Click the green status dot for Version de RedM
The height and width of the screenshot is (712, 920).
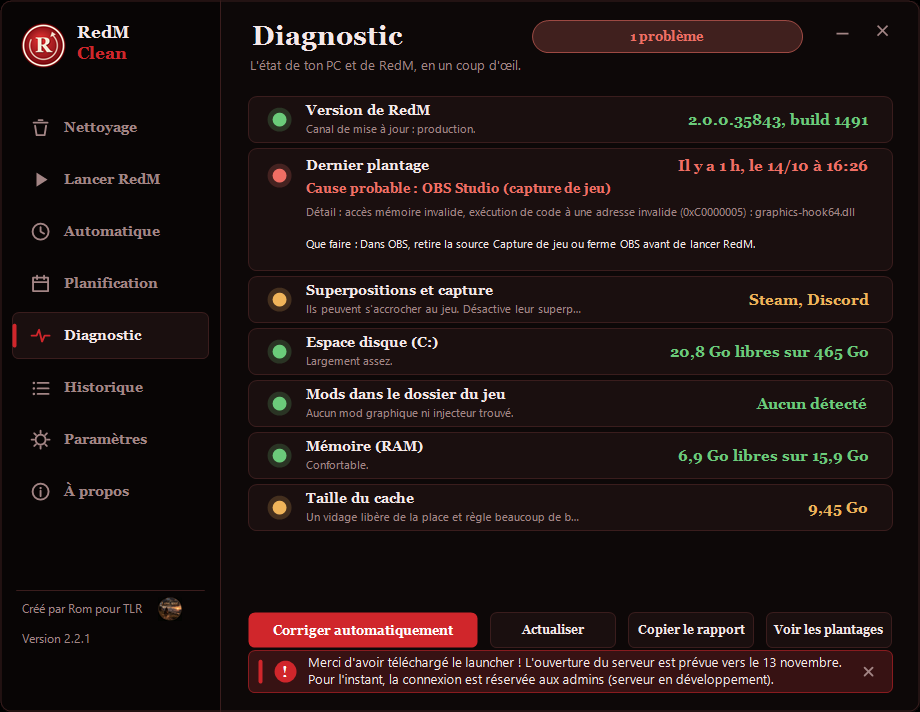(280, 120)
